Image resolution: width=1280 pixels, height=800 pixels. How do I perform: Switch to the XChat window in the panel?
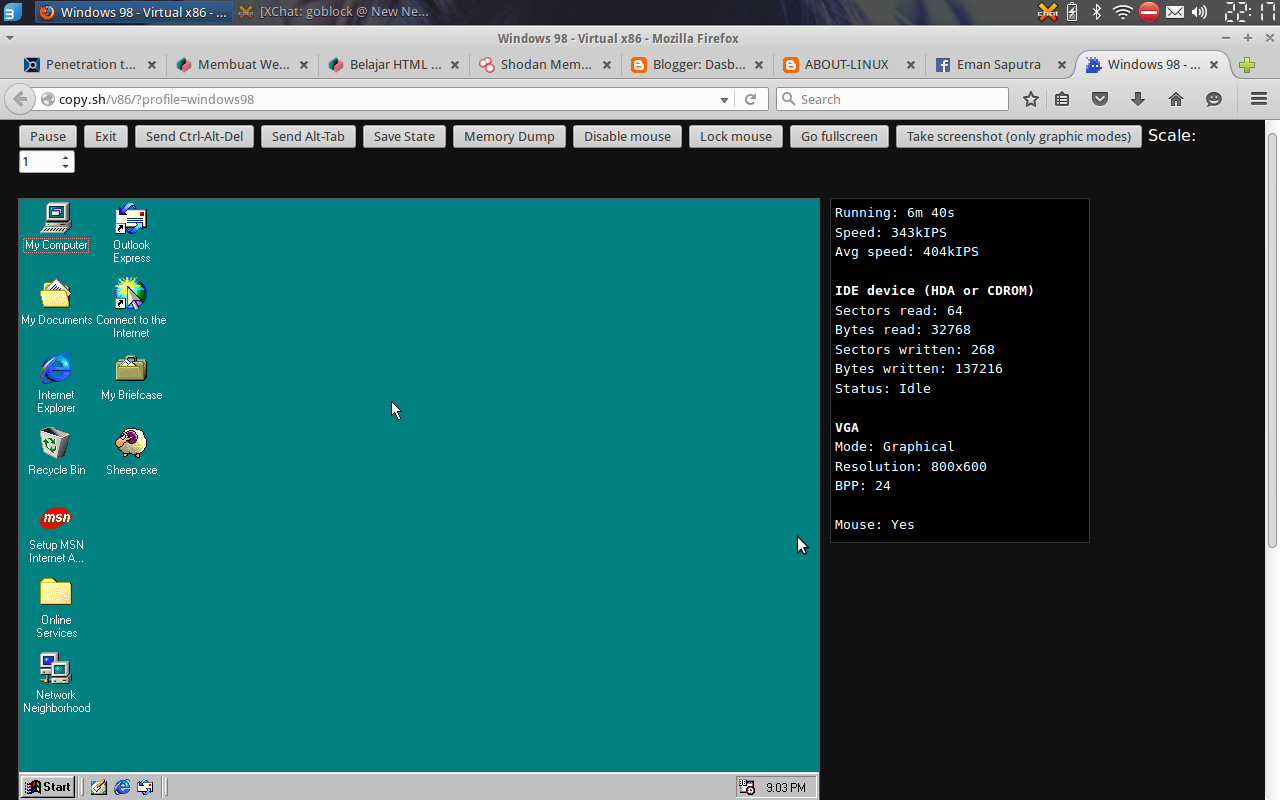pyautogui.click(x=333, y=12)
